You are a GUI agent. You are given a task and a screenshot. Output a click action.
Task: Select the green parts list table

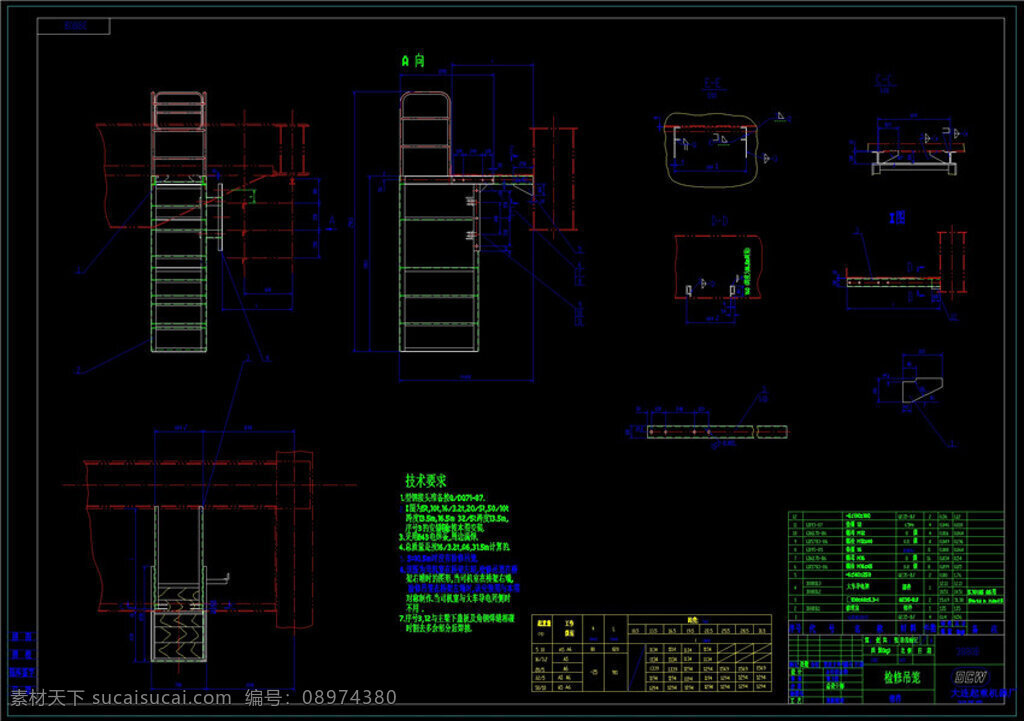coord(896,566)
